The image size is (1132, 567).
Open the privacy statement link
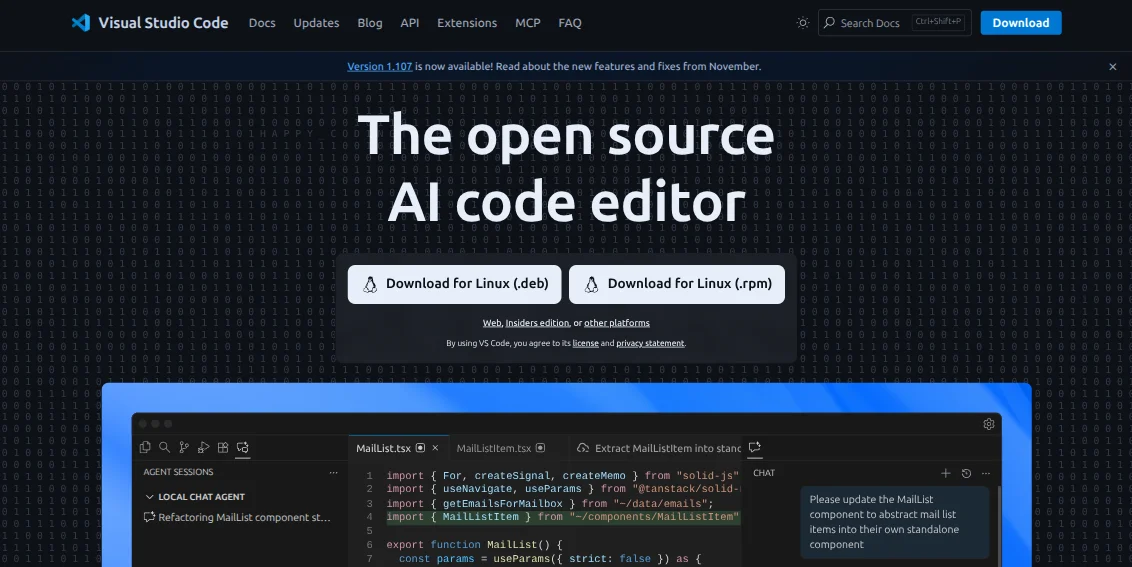pos(650,344)
